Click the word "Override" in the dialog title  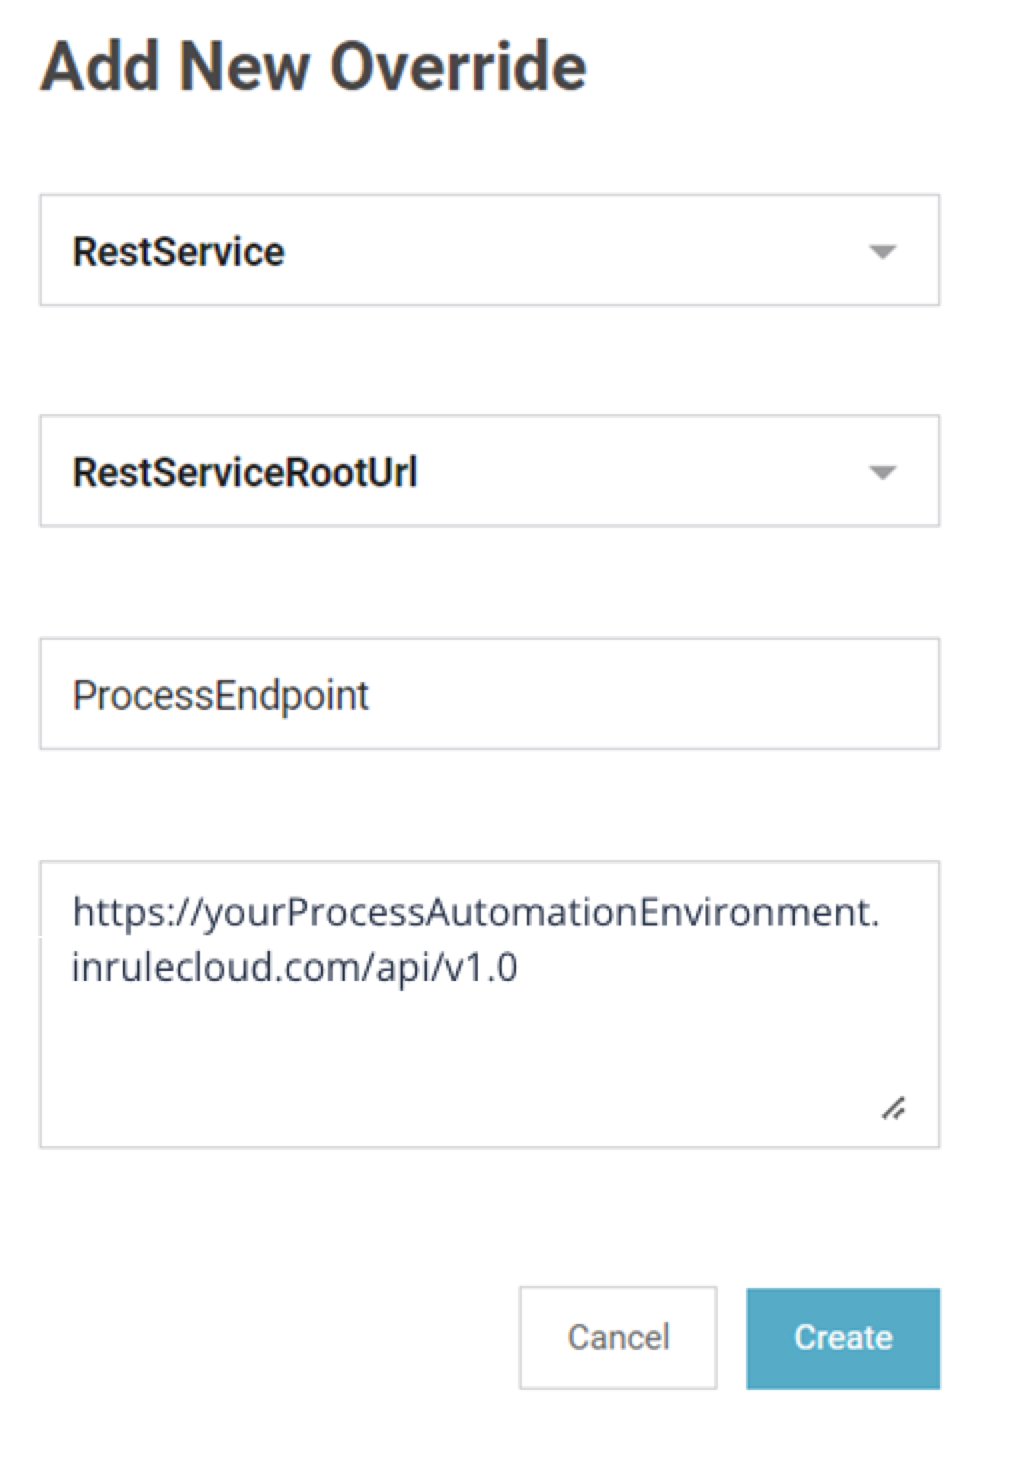coord(458,67)
